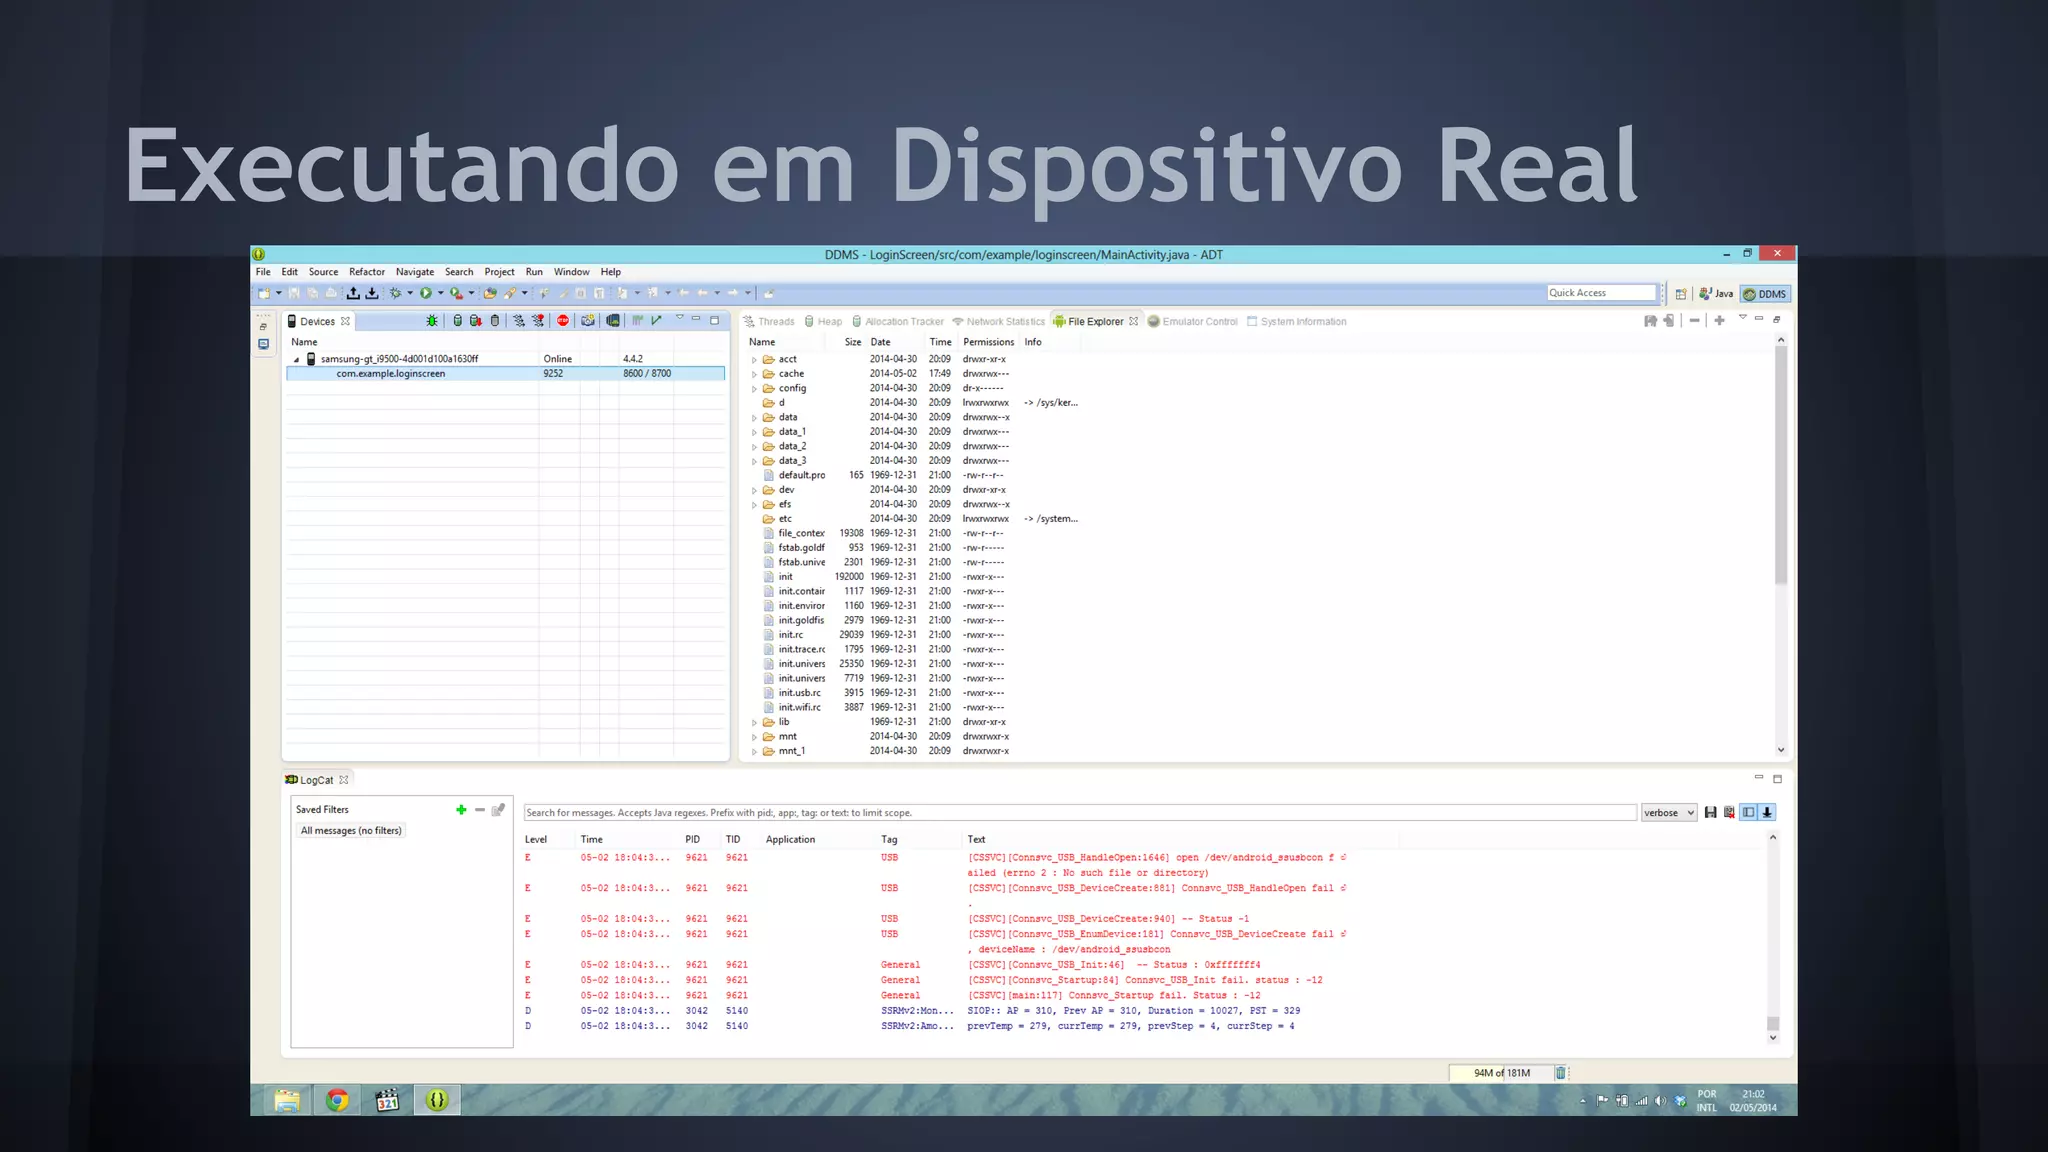
Task: Click Upload arrow icon in main toolbar
Action: pyautogui.click(x=353, y=293)
